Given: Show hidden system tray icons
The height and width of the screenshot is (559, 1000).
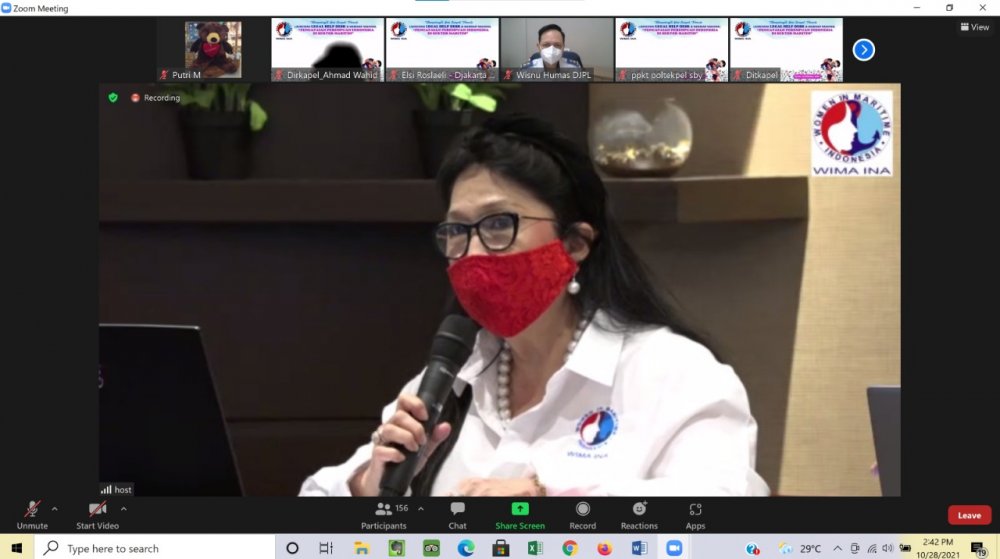Looking at the screenshot, I should [837, 548].
